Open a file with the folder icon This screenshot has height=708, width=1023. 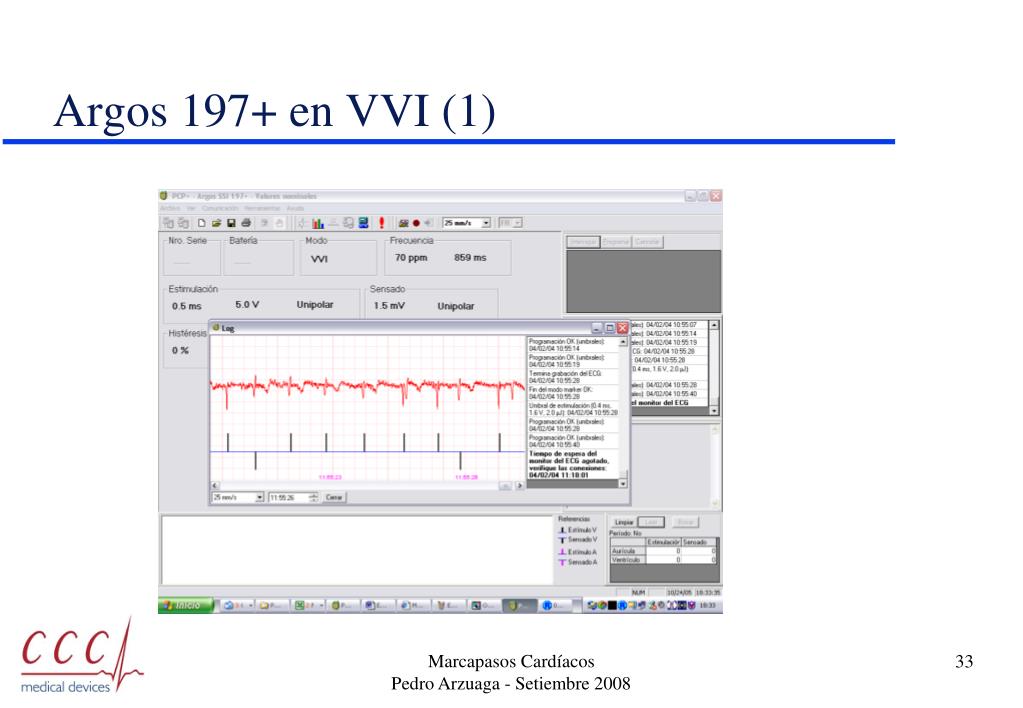216,223
